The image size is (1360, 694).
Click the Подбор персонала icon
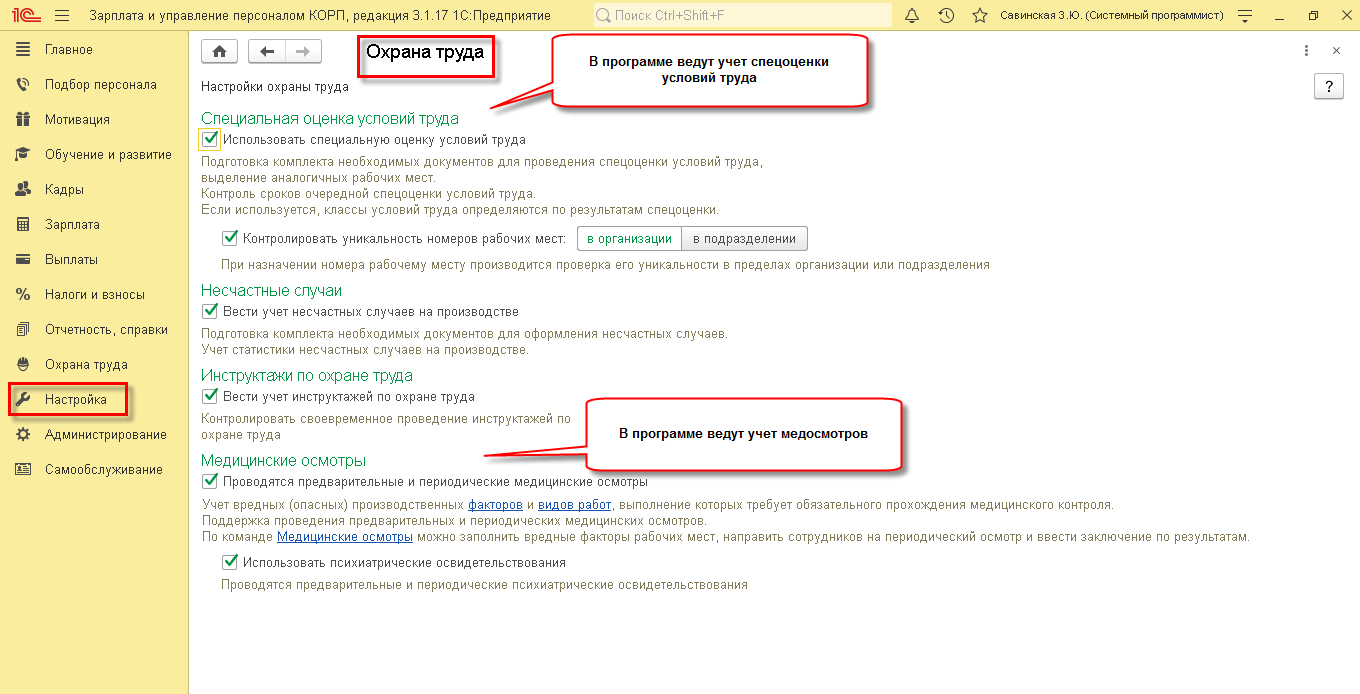tap(24, 85)
